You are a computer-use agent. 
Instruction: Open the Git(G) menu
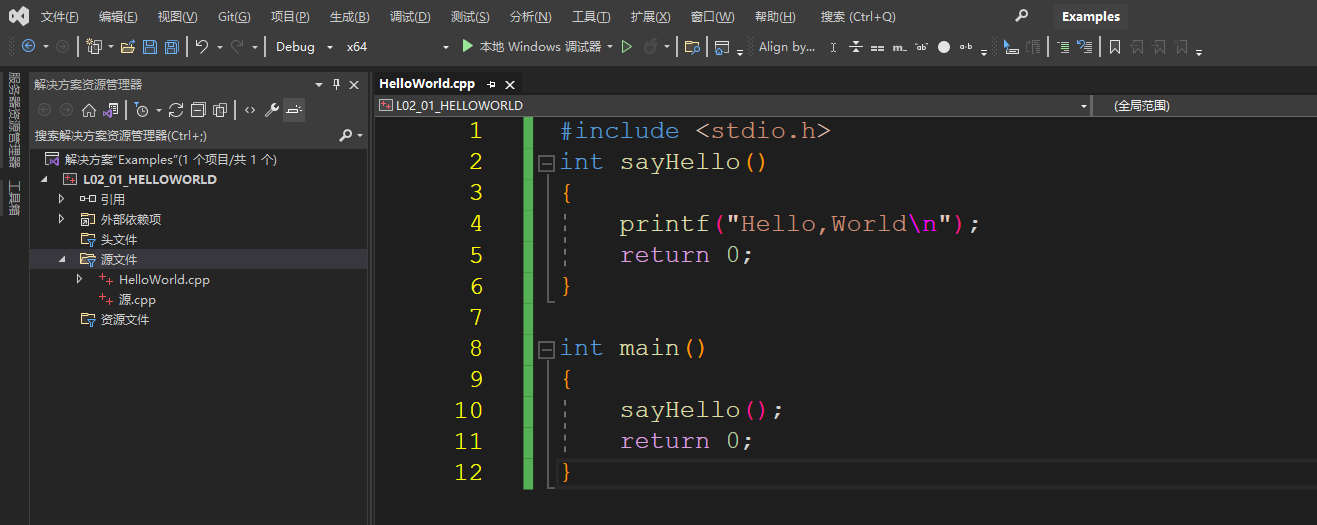tap(234, 17)
